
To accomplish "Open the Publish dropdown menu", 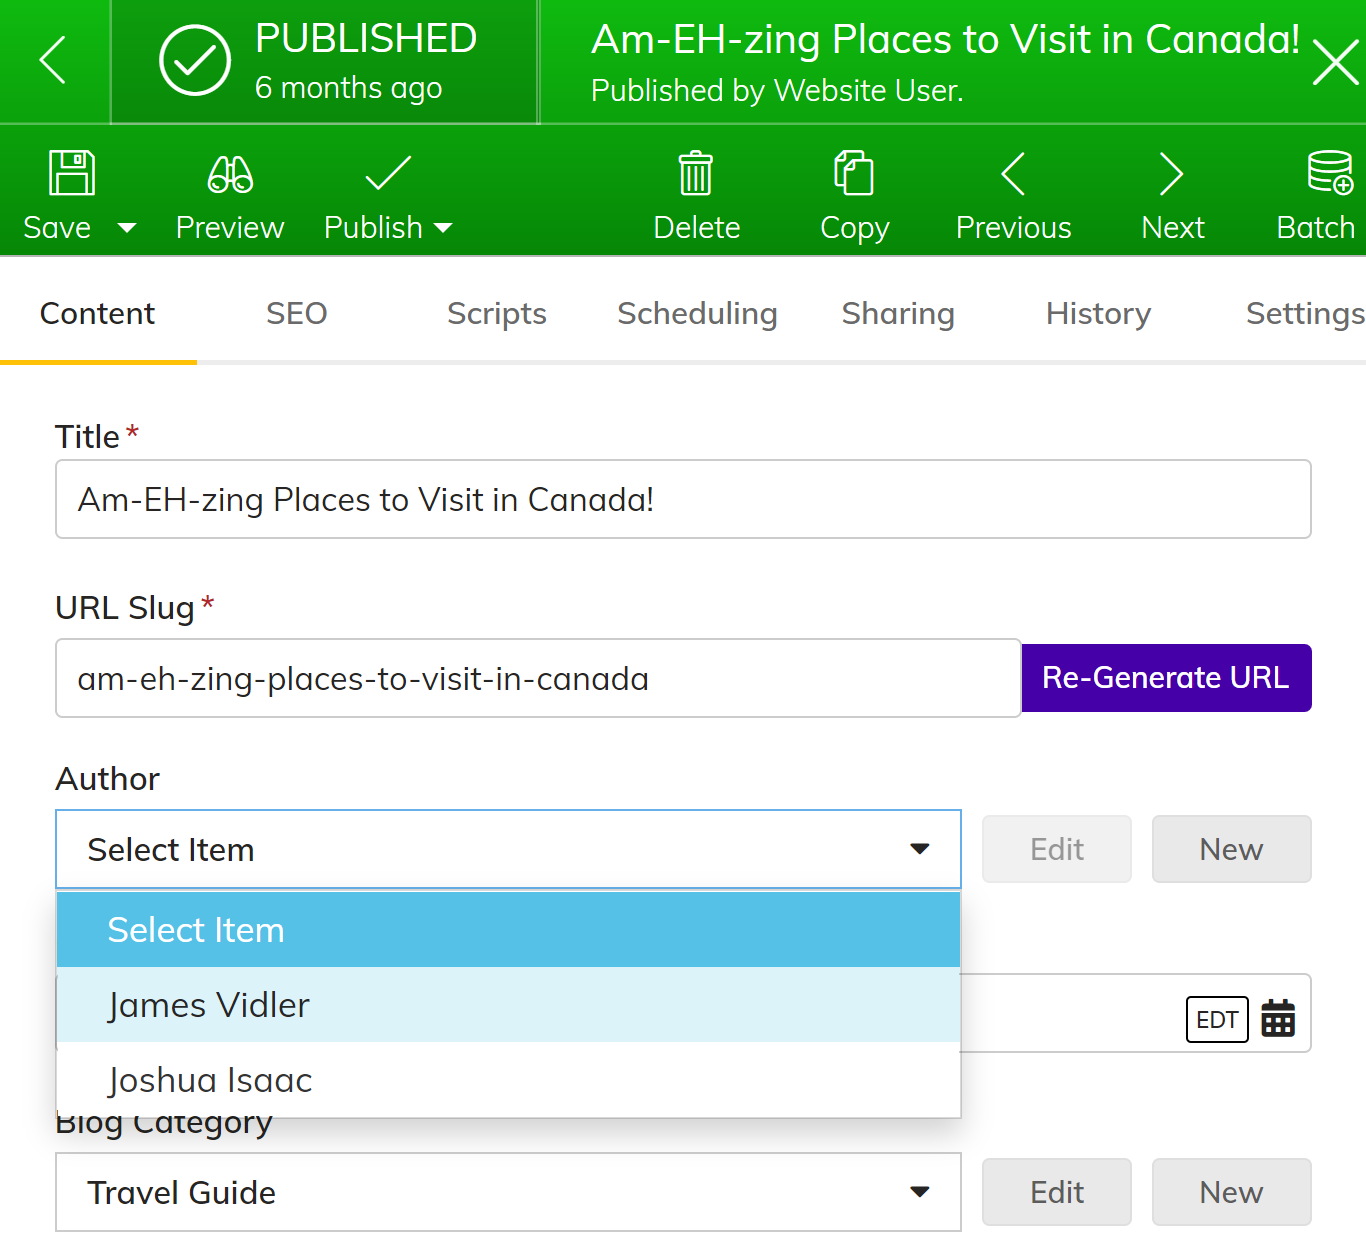I will [x=445, y=228].
